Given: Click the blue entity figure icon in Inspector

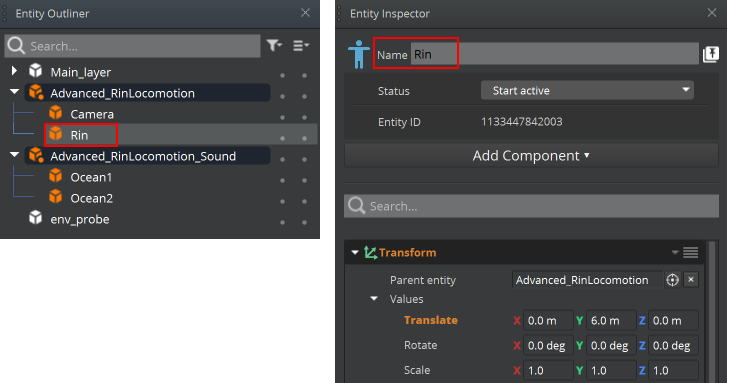Looking at the screenshot, I should point(358,54).
